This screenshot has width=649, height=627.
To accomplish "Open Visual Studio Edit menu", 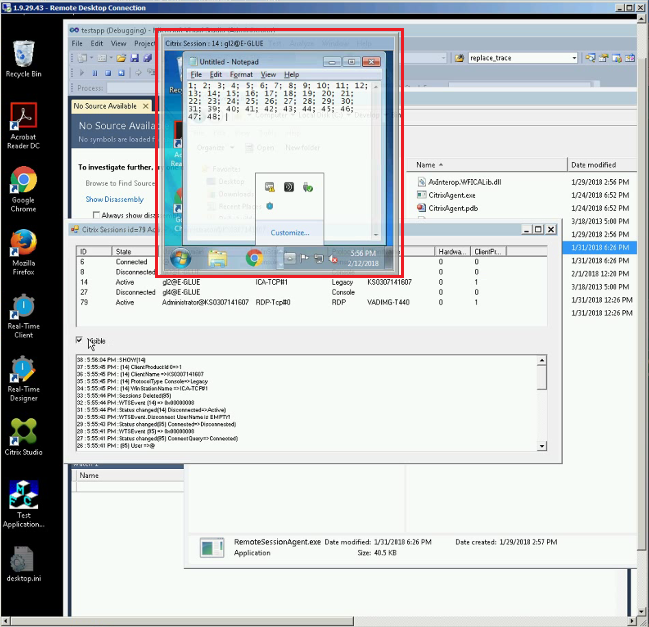I will (x=96, y=43).
